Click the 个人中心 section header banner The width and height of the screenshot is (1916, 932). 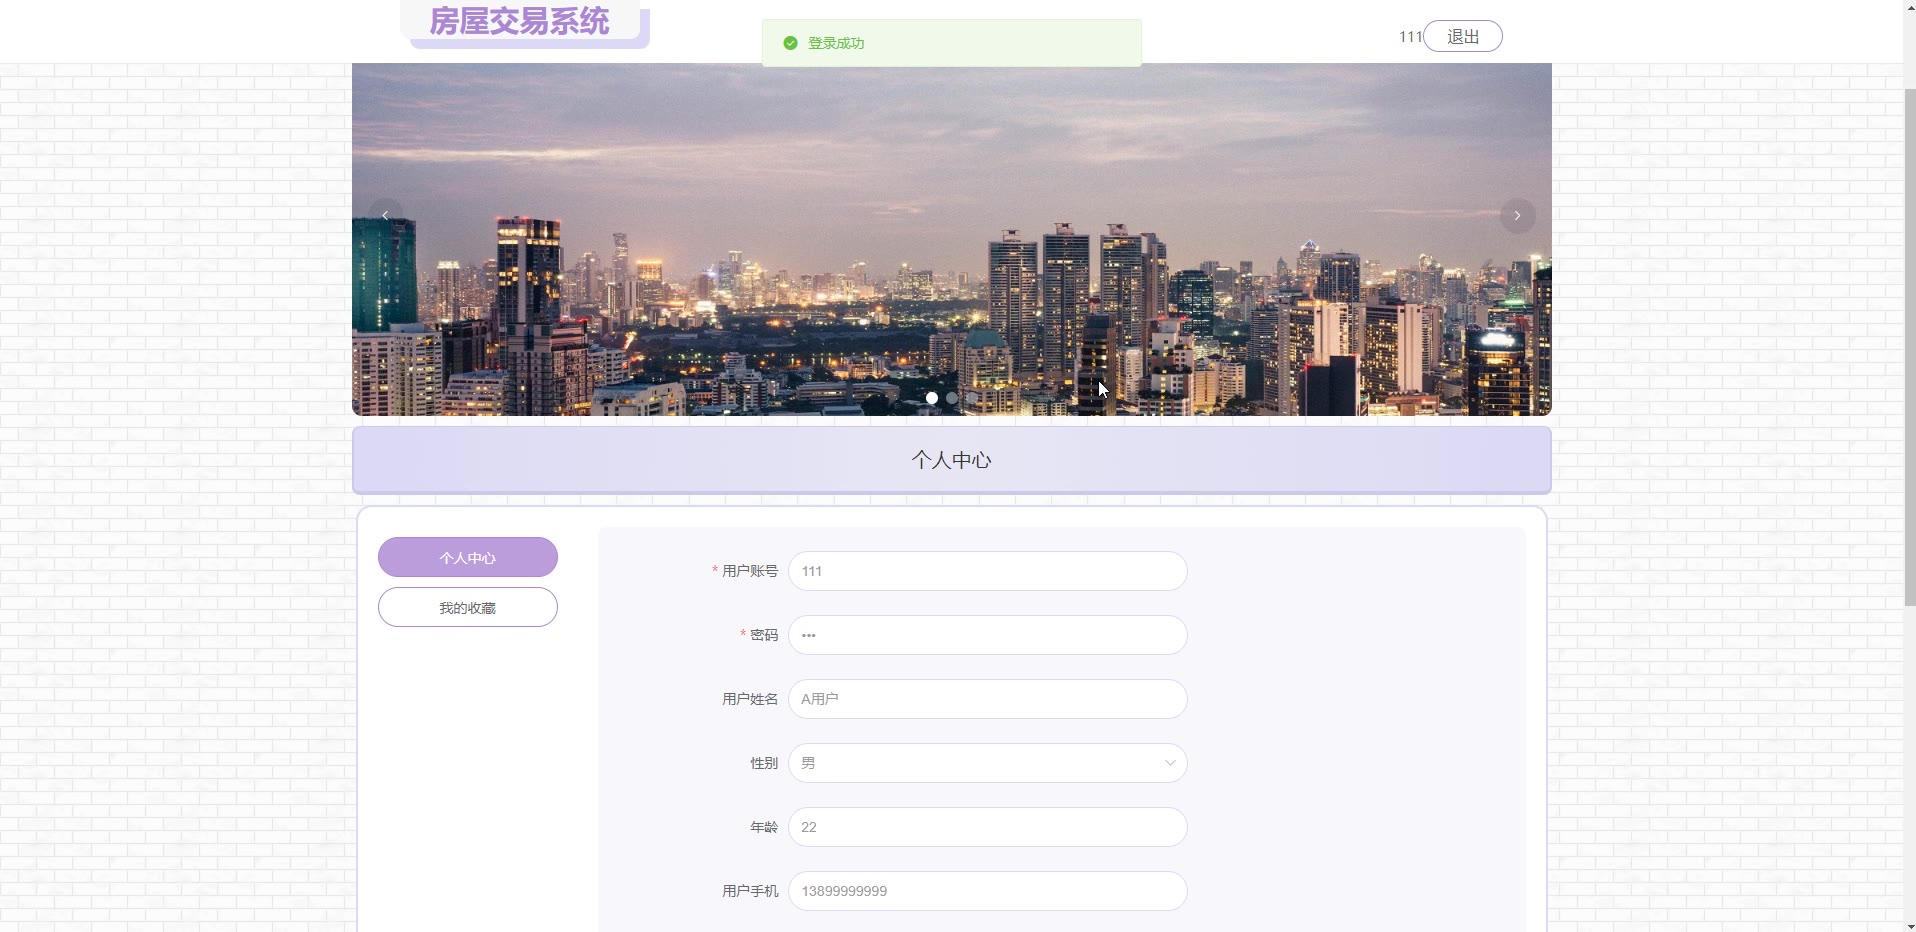coord(952,460)
